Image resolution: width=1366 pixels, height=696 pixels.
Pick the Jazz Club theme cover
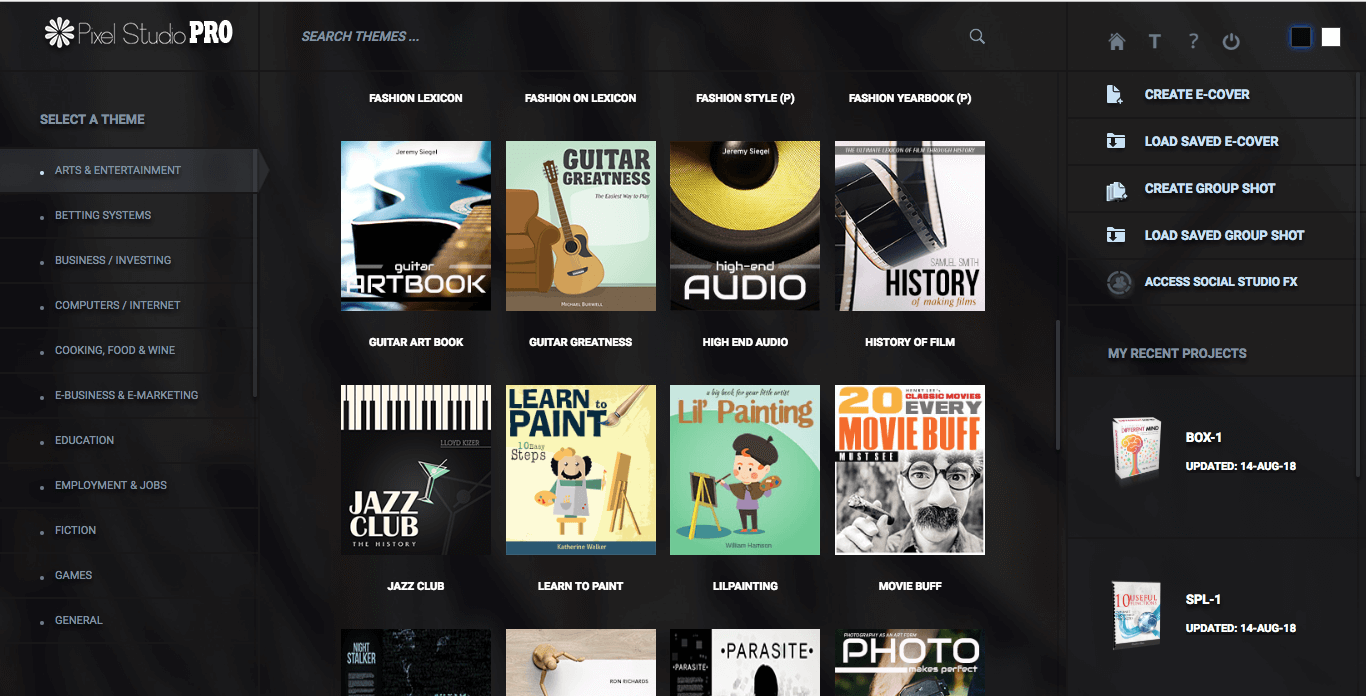[416, 470]
